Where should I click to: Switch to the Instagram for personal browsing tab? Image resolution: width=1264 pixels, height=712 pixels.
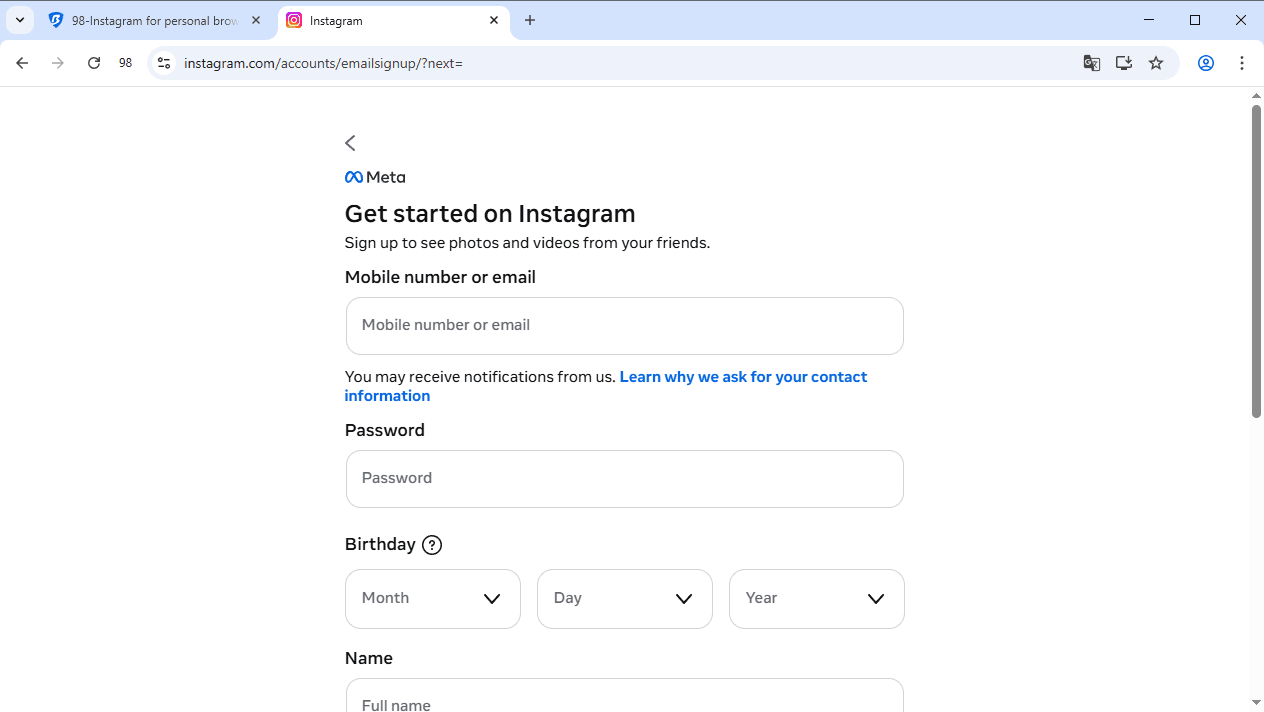(x=150, y=20)
